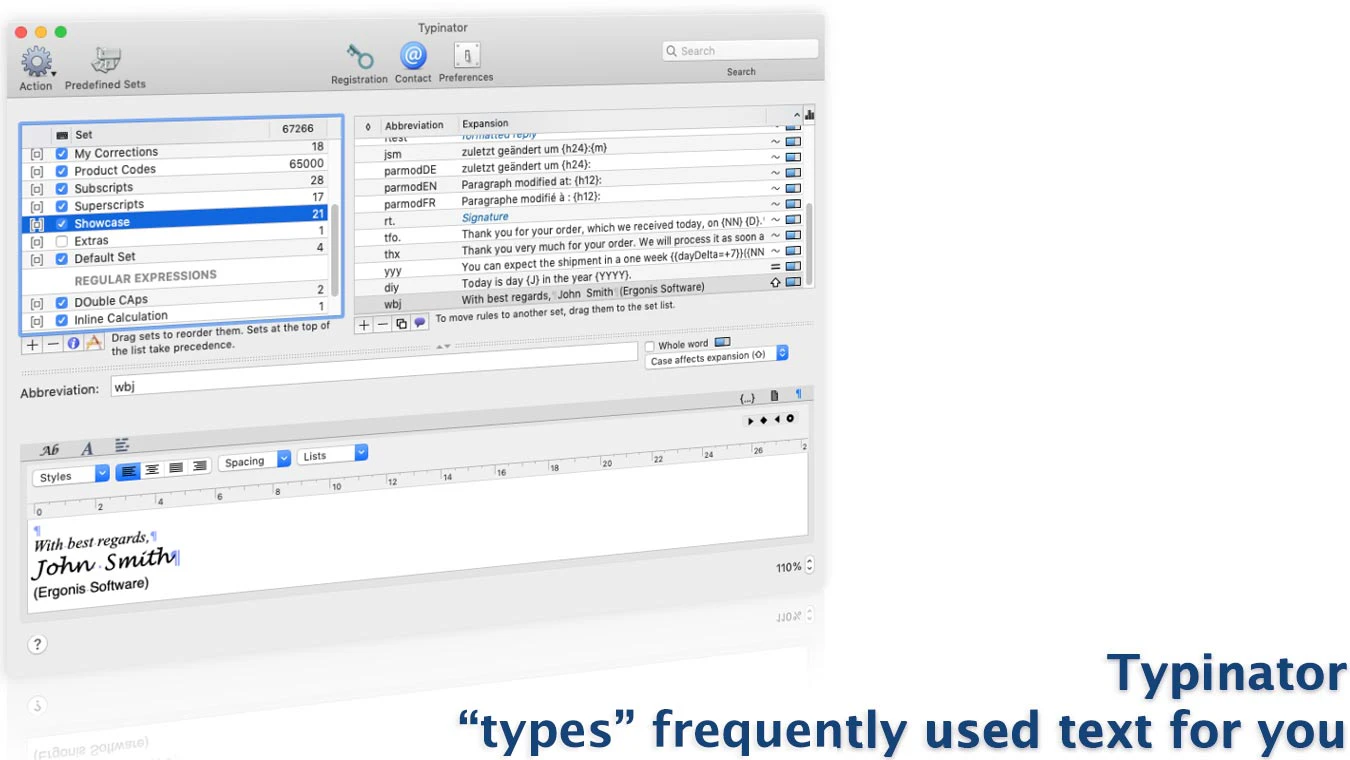This screenshot has height=760, width=1350.
Task: Toggle the Superscripts set checkbox
Action: [x=62, y=206]
